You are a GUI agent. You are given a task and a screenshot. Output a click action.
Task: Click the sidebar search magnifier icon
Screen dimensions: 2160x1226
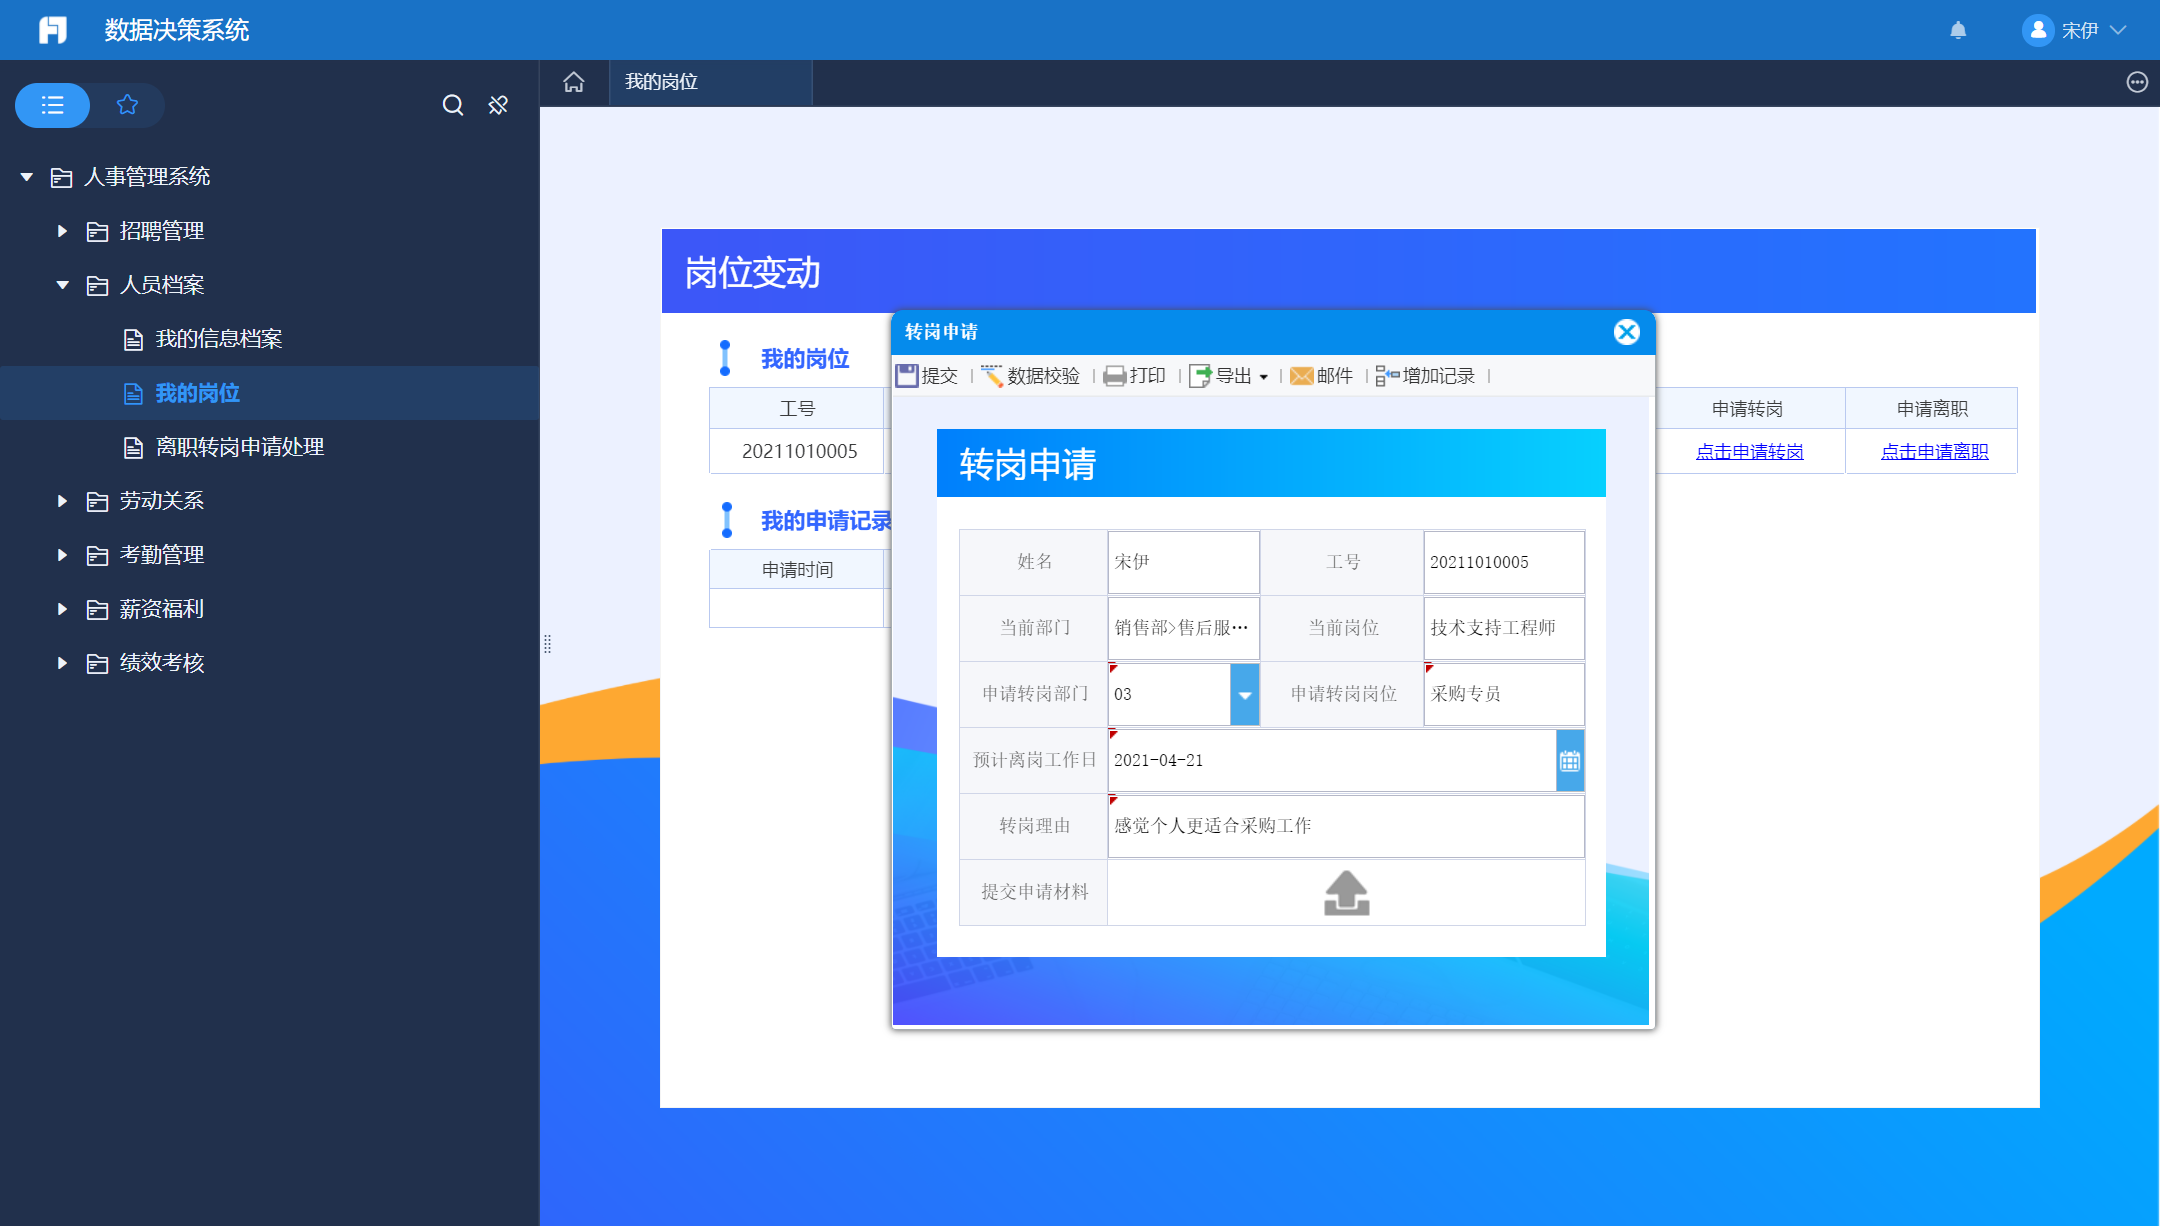pyautogui.click(x=453, y=105)
